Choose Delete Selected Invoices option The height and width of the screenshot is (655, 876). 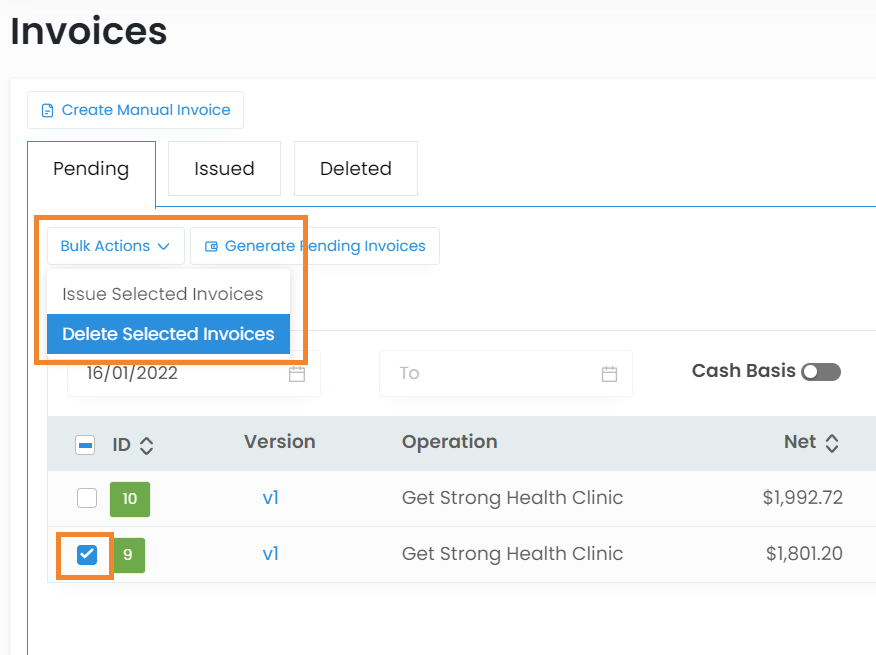[x=168, y=334]
